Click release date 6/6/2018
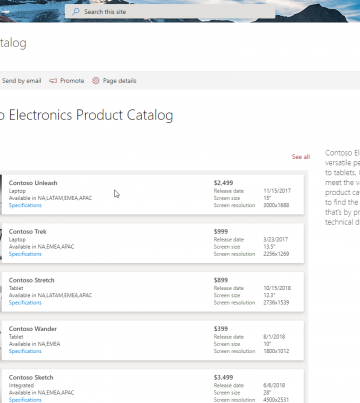The width and height of the screenshot is (360, 403). (274, 385)
